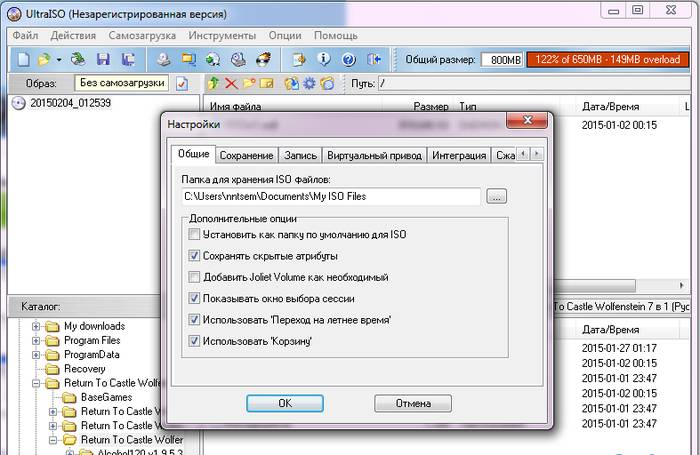700x455 pixels.
Task: Enable 'Установить как папку по умолчанию для ISO'
Action: (194, 234)
